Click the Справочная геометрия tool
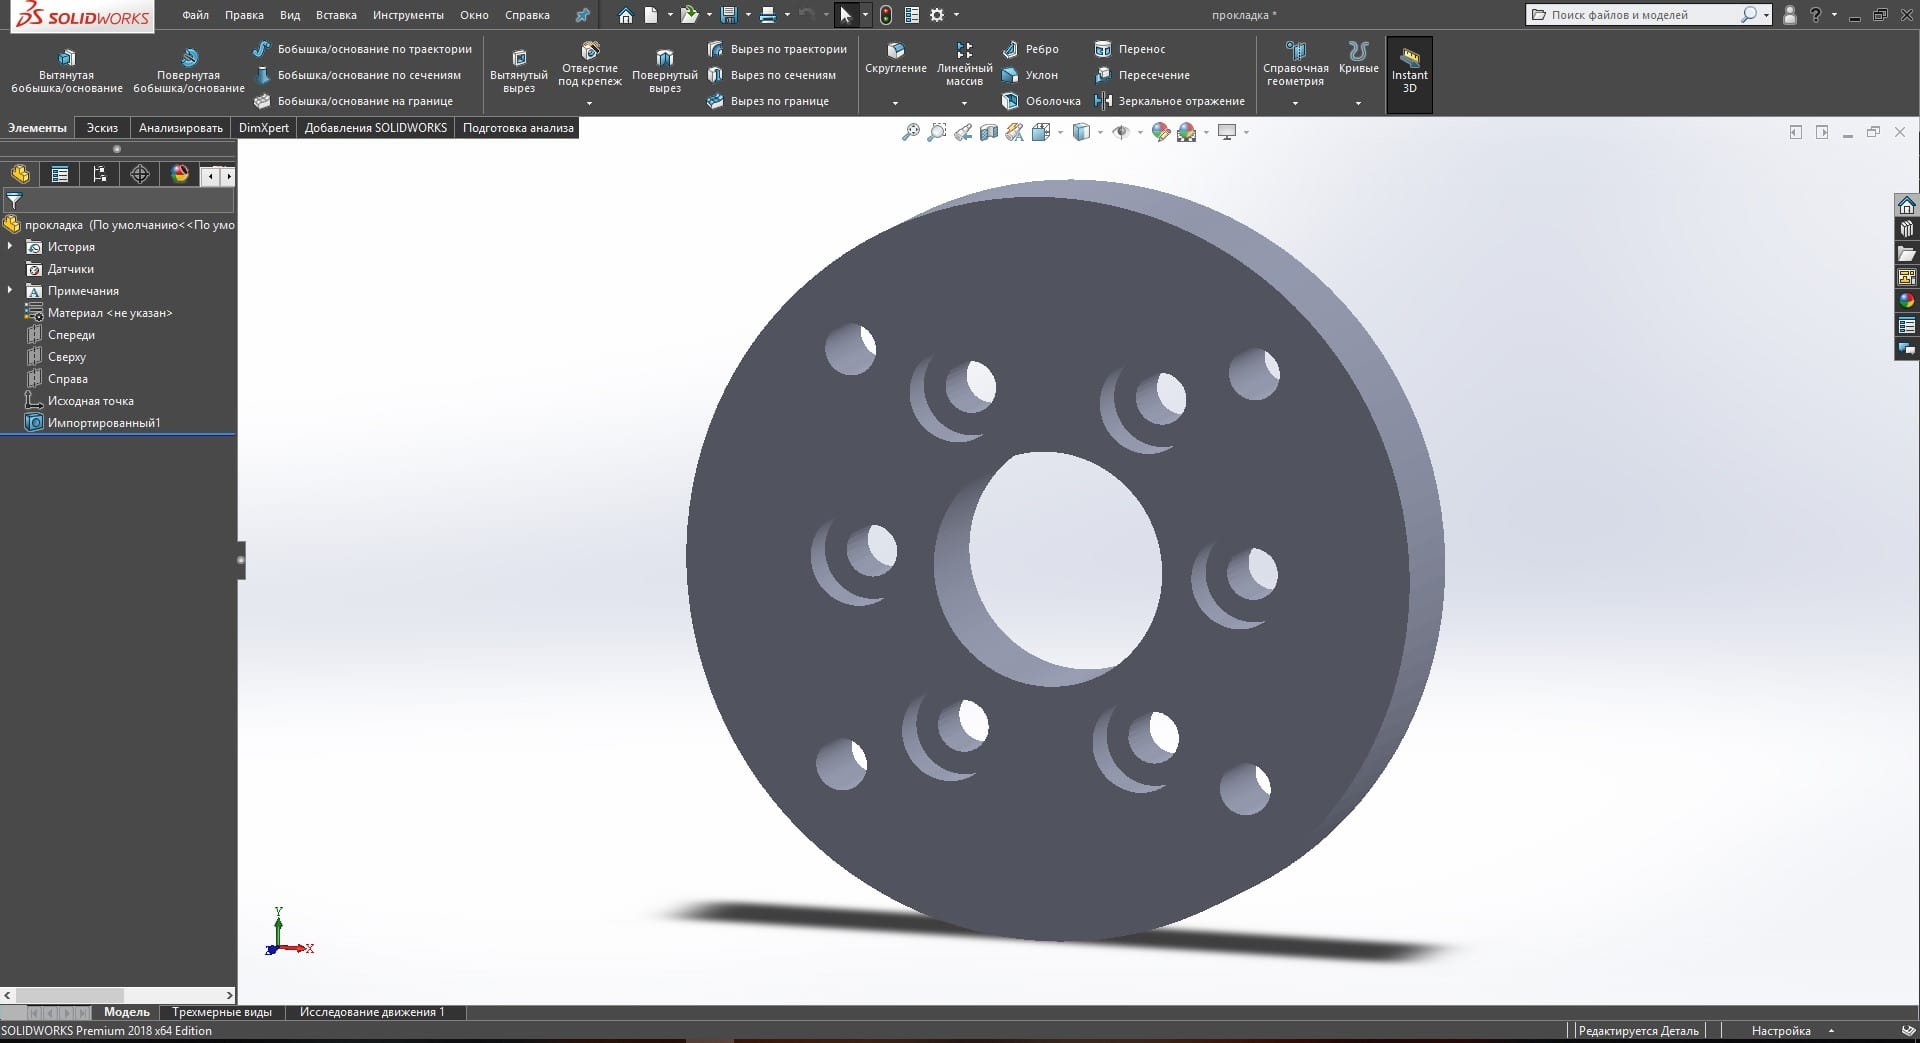This screenshot has width=1920, height=1043. pos(1296,64)
